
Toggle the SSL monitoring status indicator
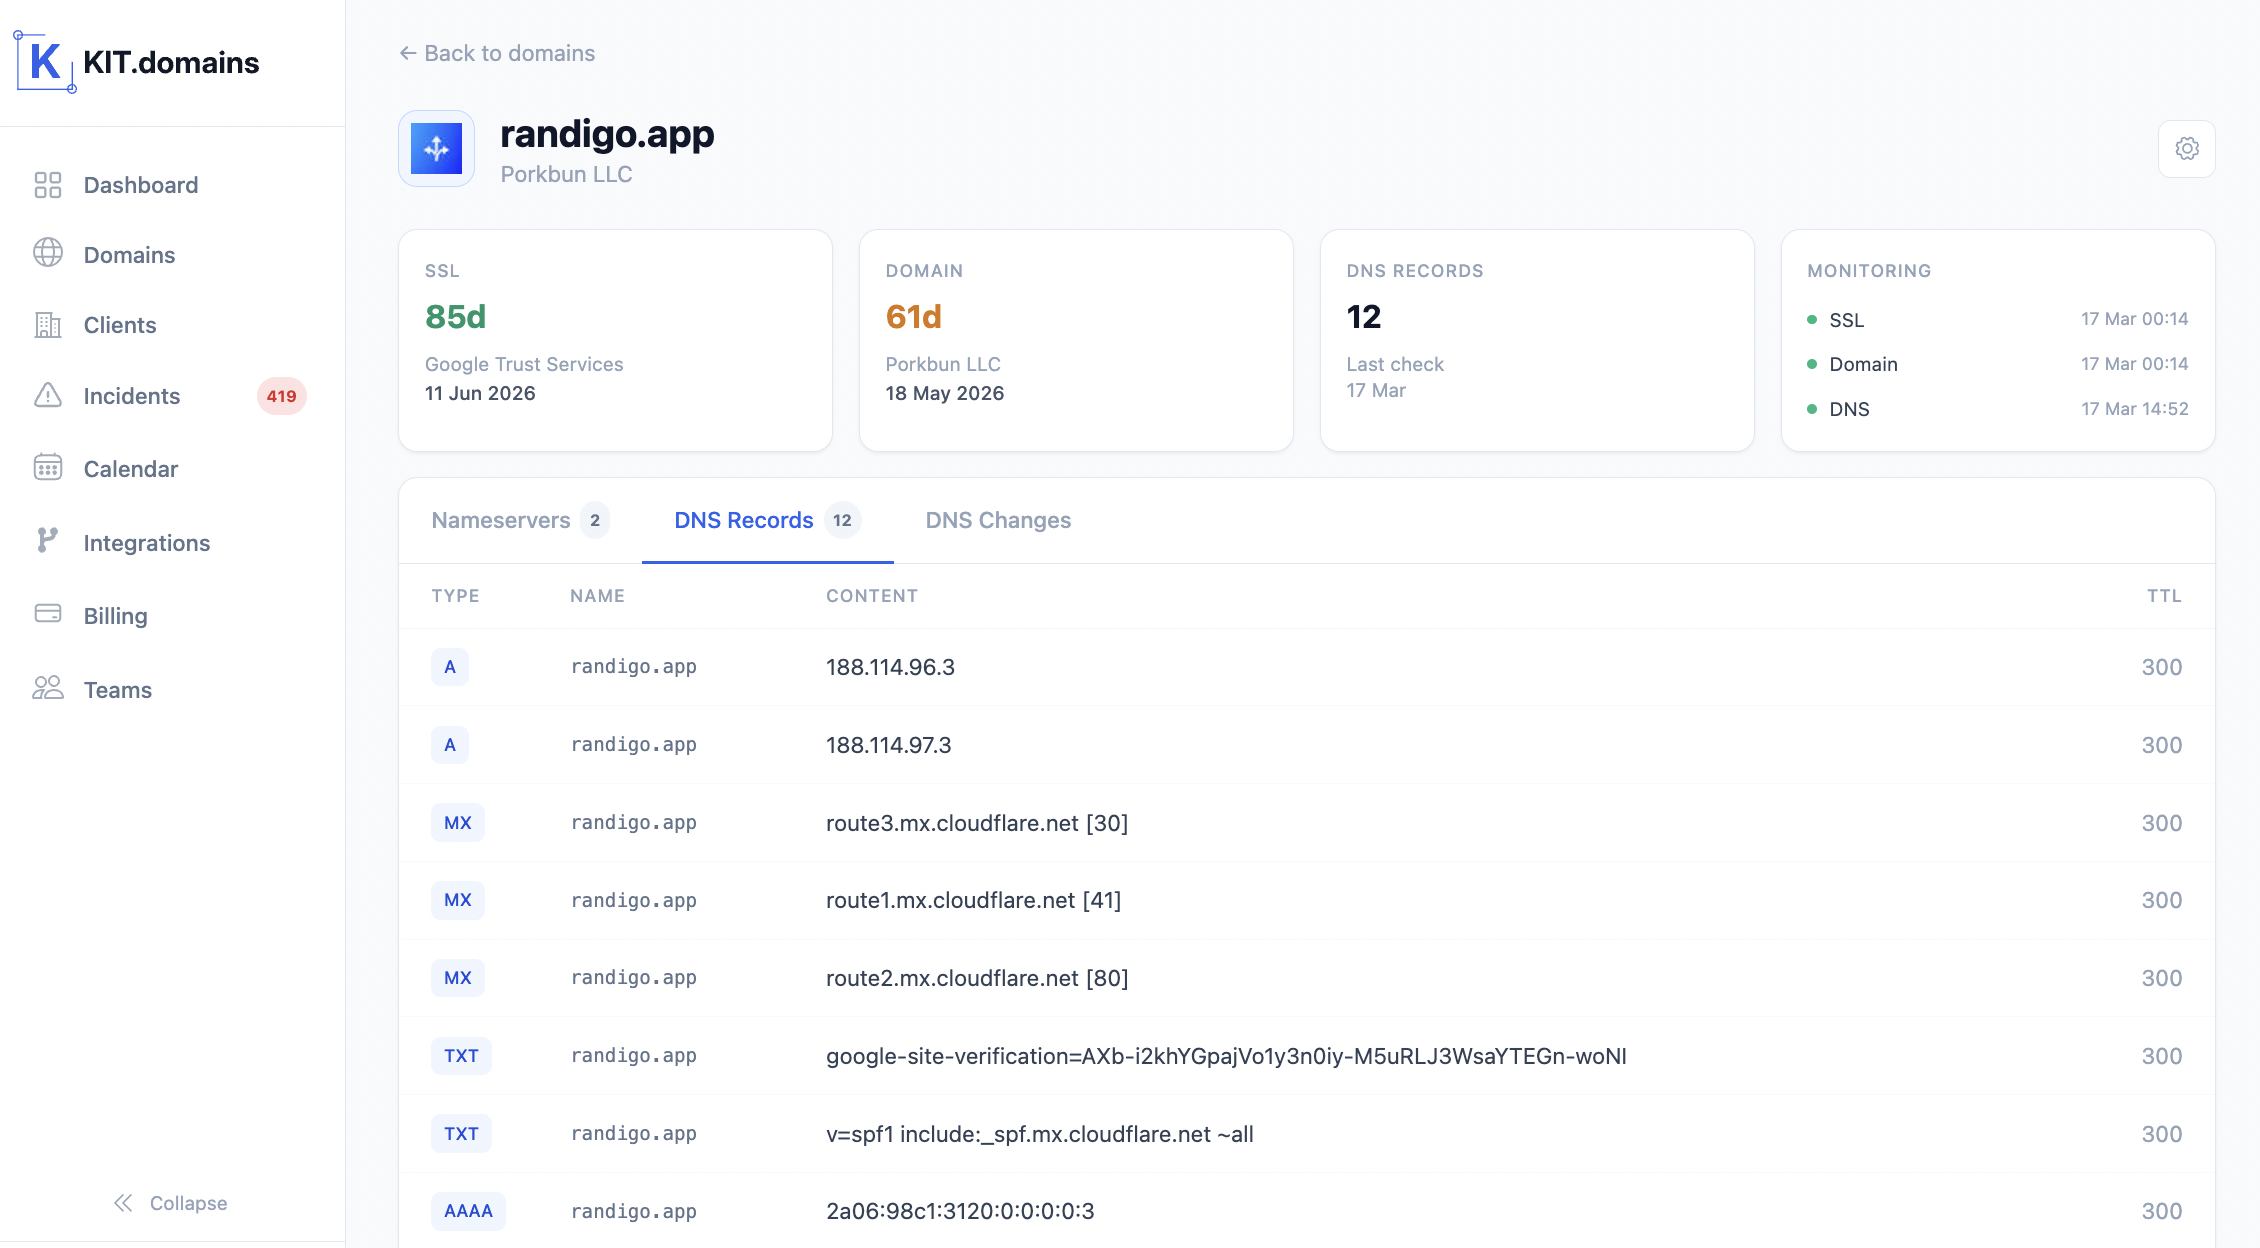pyautogui.click(x=1812, y=319)
